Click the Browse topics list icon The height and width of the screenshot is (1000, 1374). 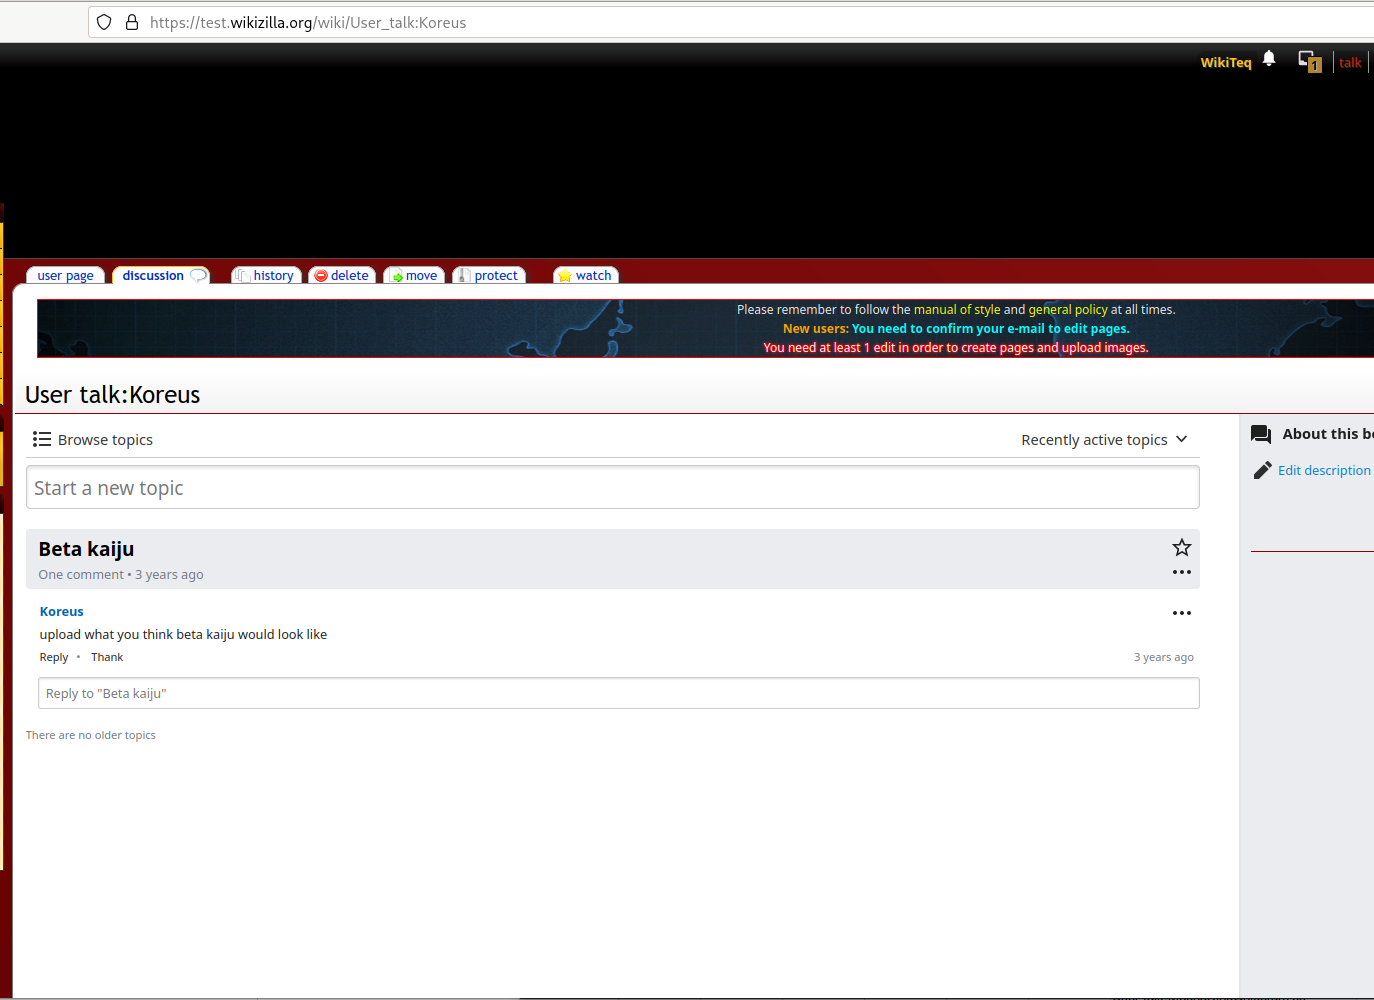[x=42, y=439]
